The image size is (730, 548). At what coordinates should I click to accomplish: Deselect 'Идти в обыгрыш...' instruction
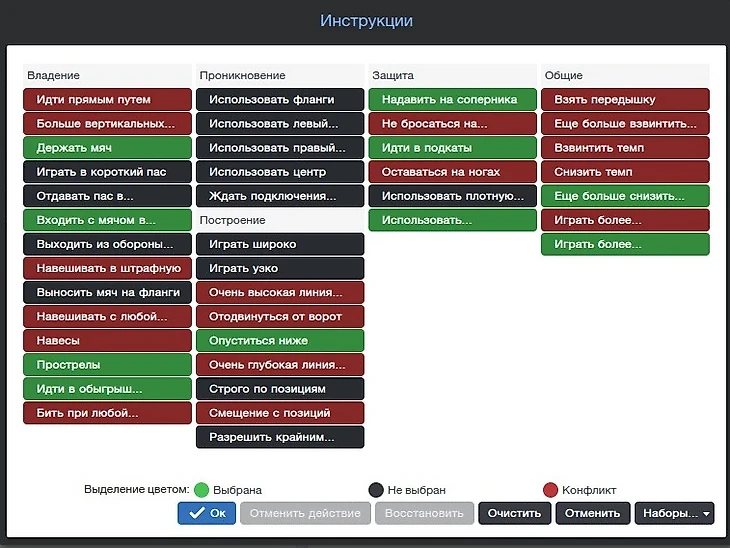coord(107,389)
